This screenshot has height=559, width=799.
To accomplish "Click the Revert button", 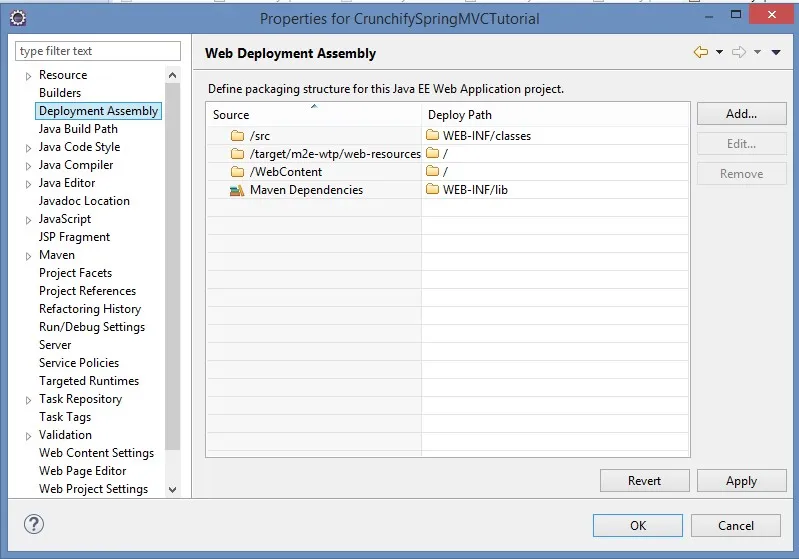I will coord(645,481).
